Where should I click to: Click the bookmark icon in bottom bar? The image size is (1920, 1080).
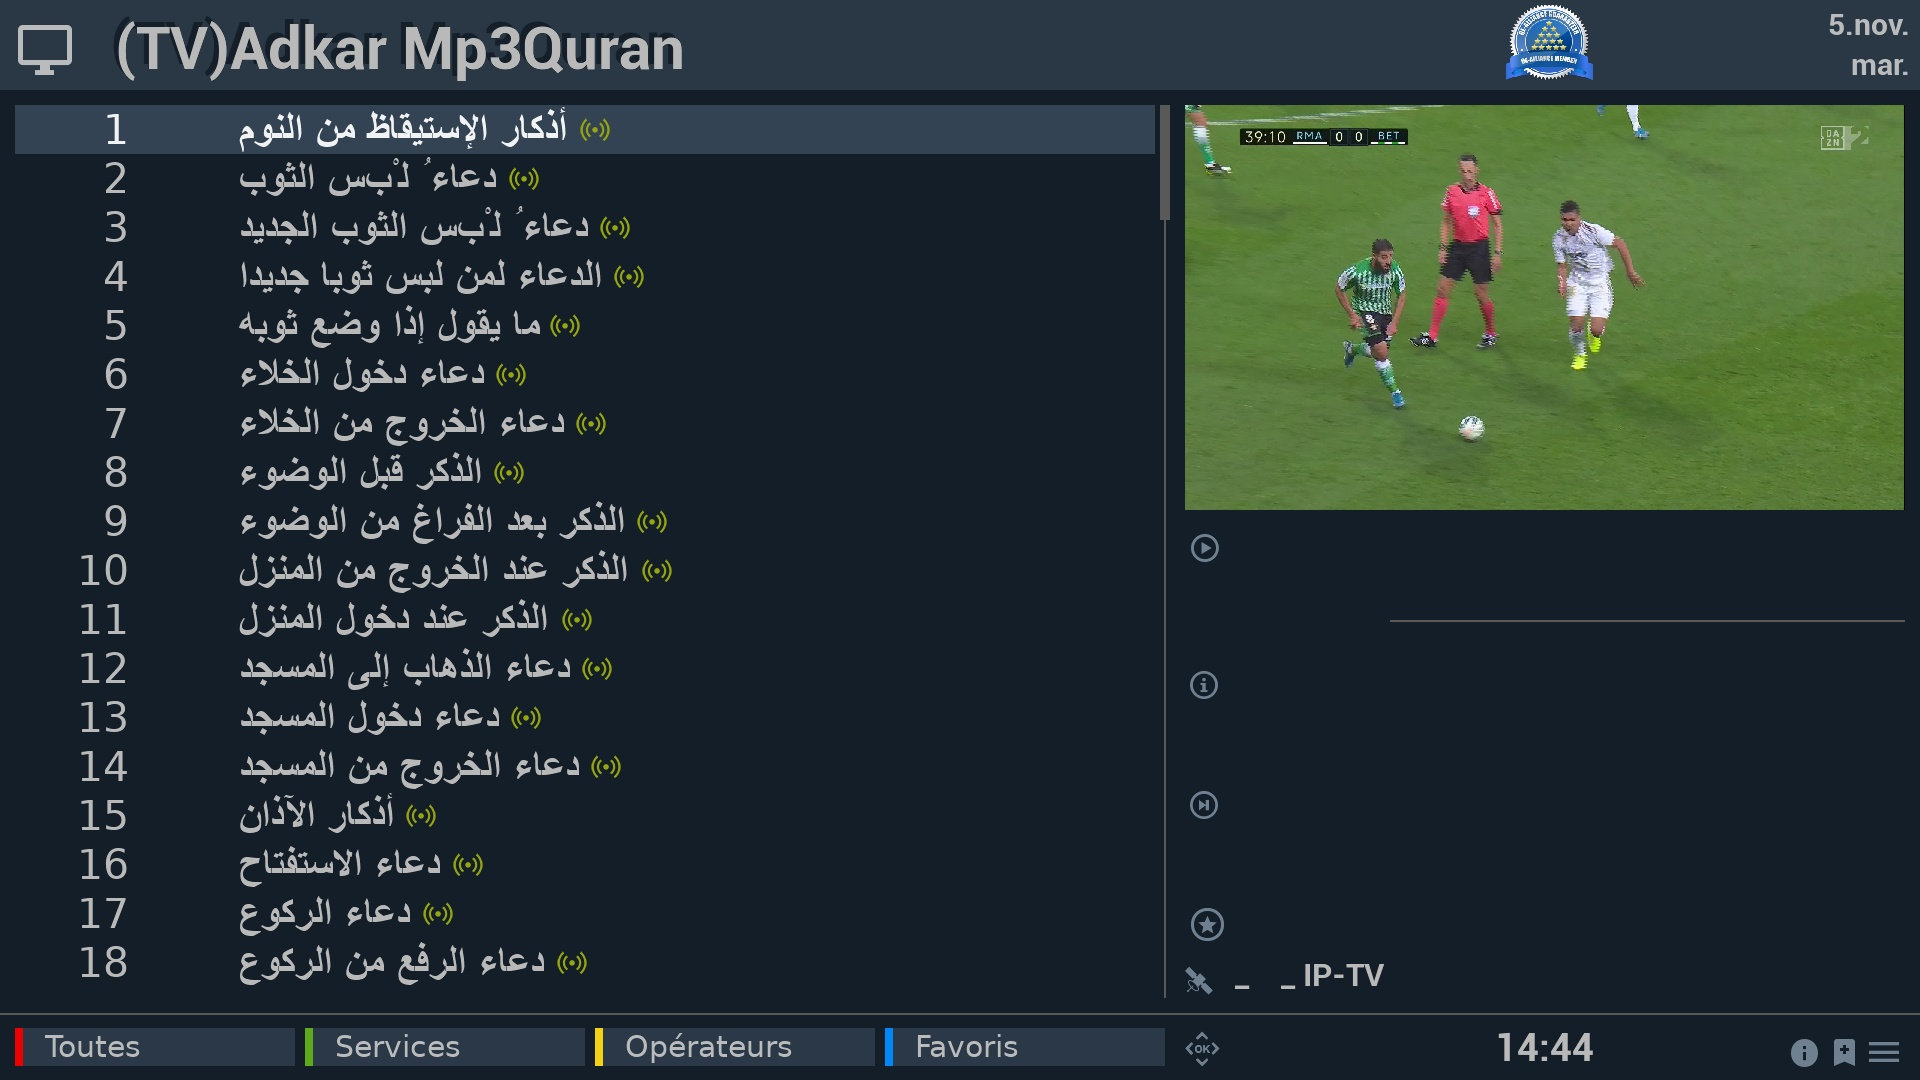(x=1844, y=1052)
